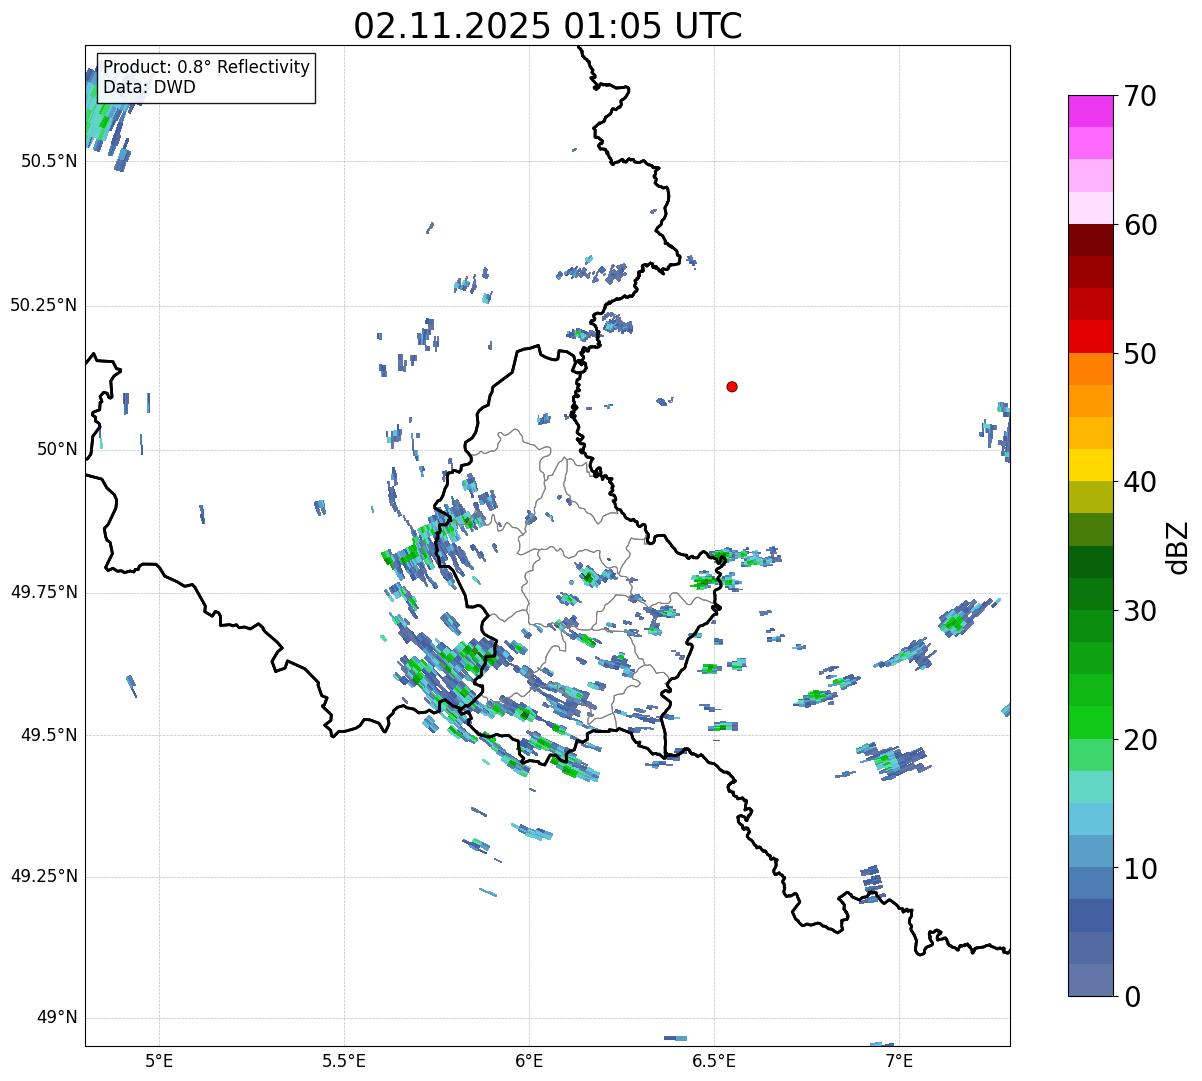Click the 5.5°E longitude label
This screenshot has height=1081, width=1202.
click(344, 1060)
